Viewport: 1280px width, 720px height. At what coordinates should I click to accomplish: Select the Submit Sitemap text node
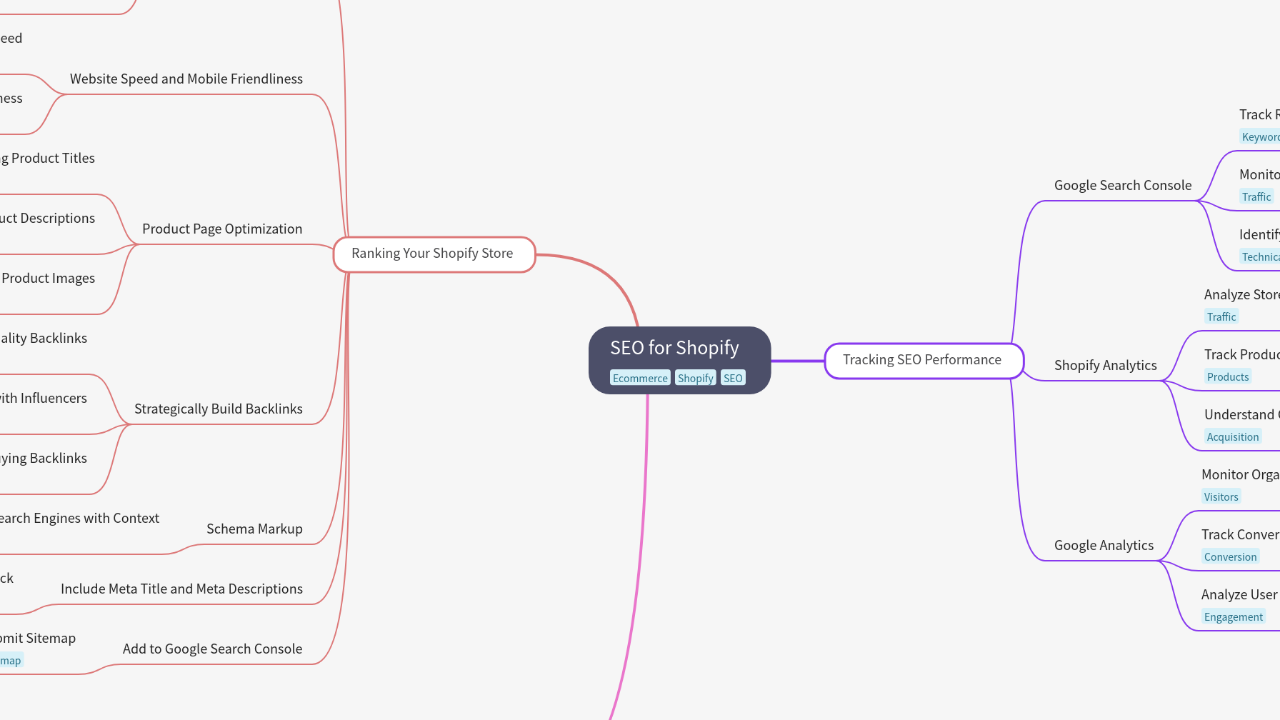(38, 638)
